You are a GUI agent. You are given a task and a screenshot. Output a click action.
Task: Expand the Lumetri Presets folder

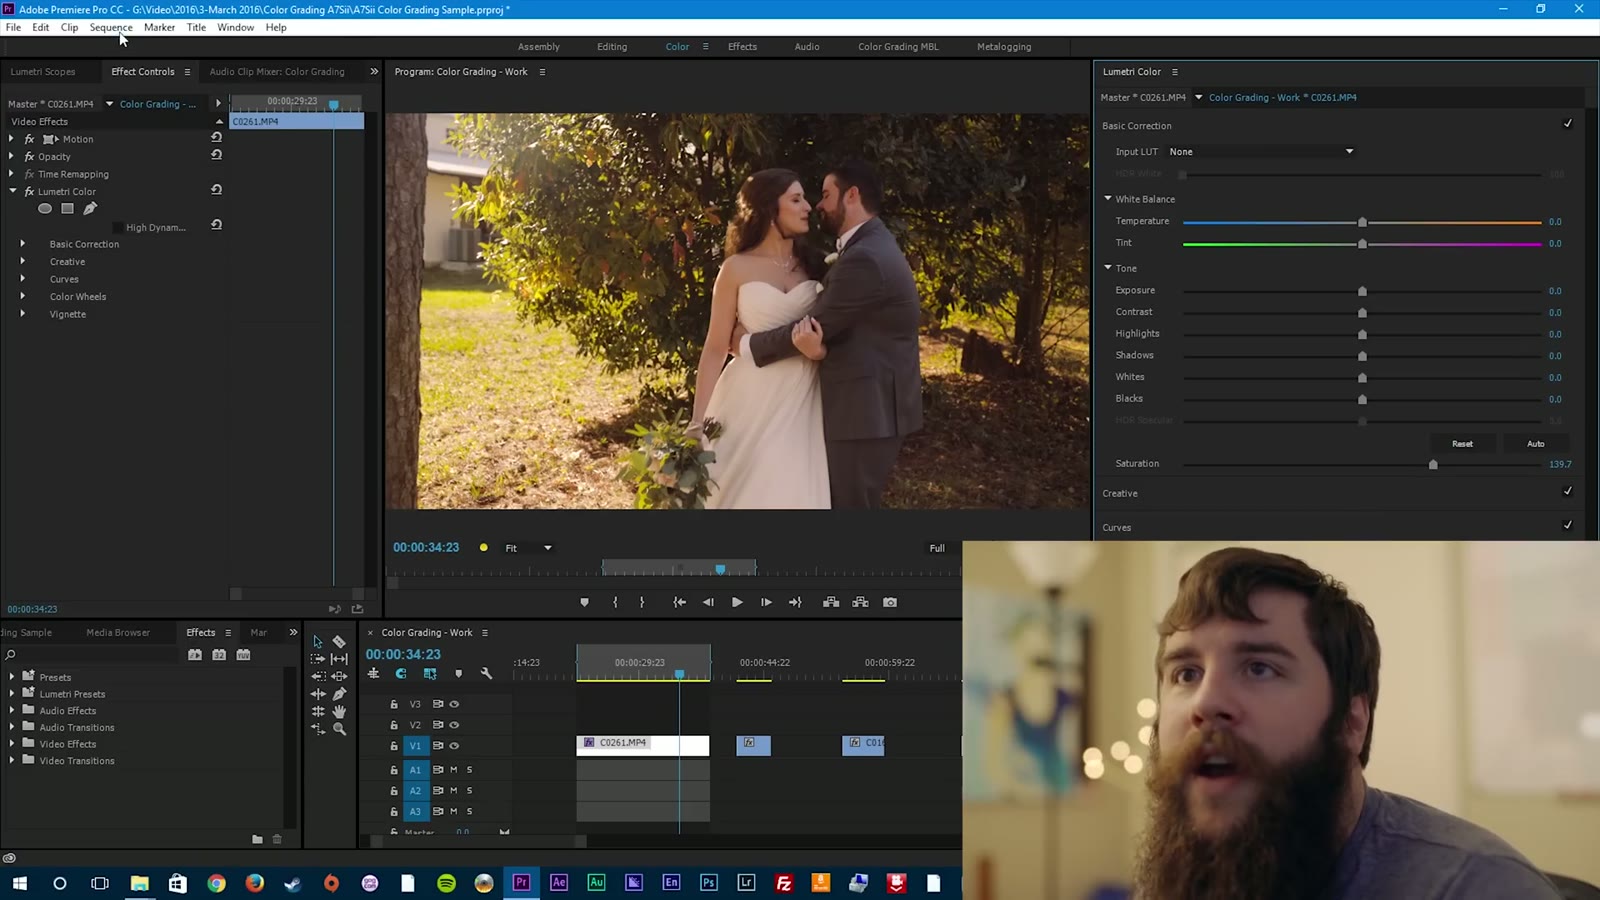tap(11, 694)
